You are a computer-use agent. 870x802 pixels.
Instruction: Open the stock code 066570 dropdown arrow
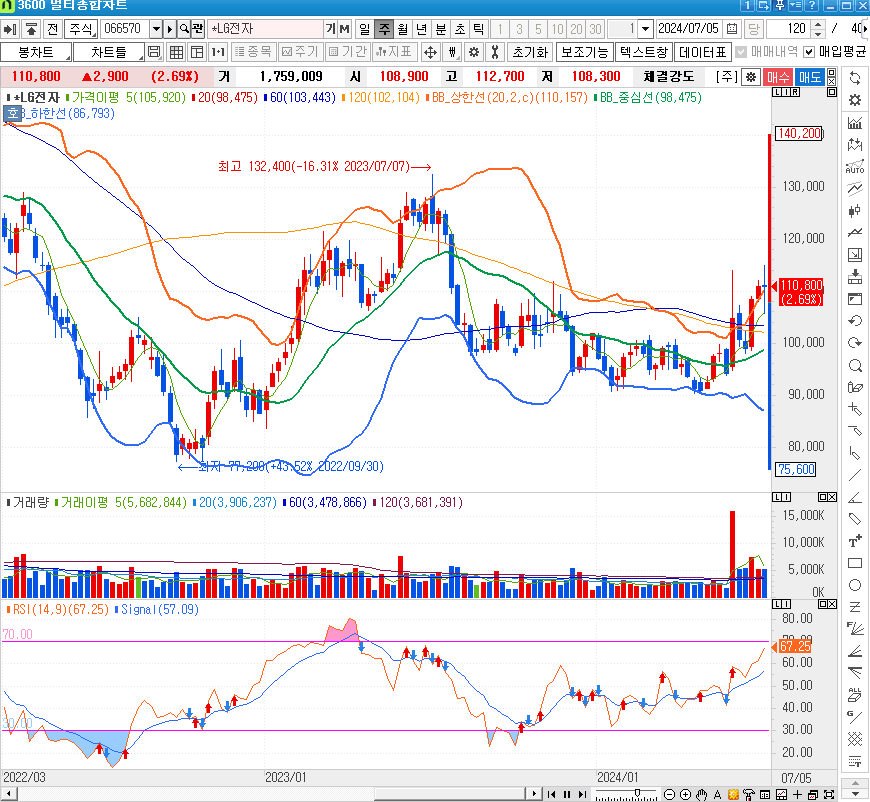pos(156,28)
